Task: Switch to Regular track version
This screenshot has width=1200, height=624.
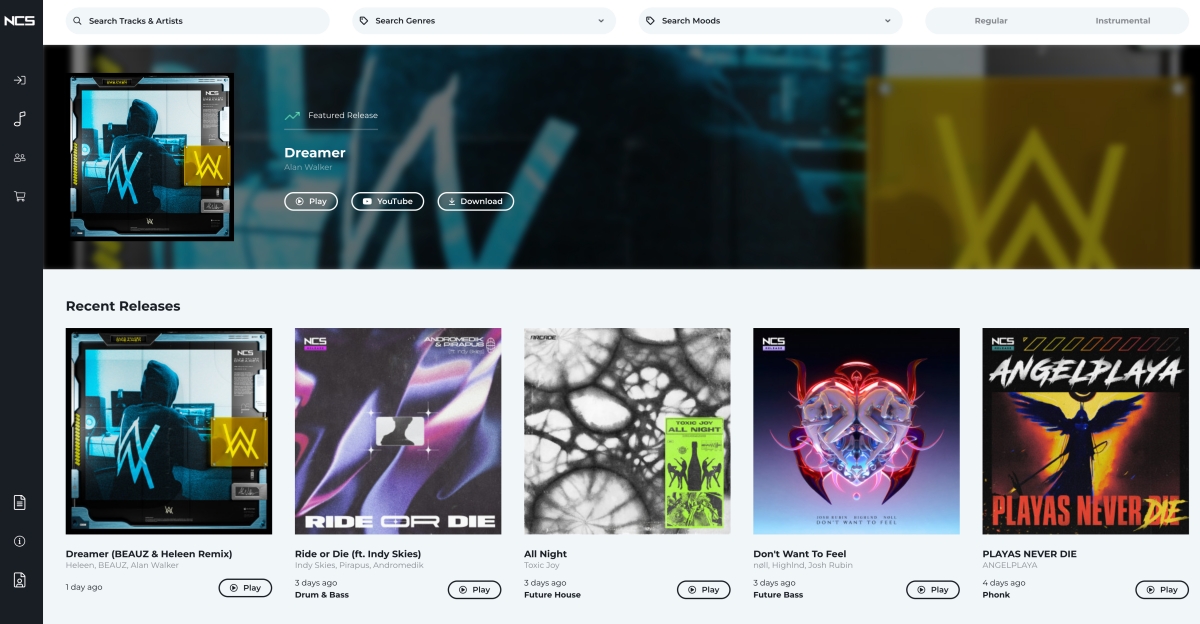Action: point(991,20)
